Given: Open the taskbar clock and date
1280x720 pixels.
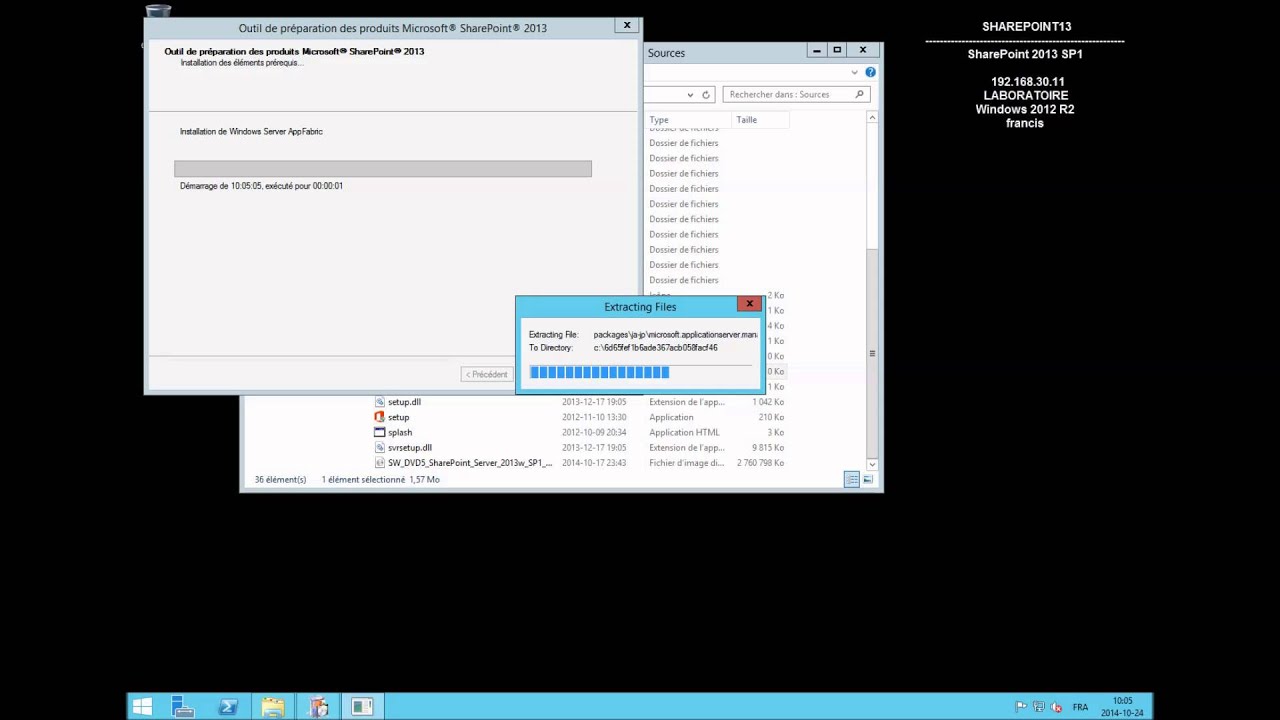Looking at the screenshot, I should [1122, 707].
